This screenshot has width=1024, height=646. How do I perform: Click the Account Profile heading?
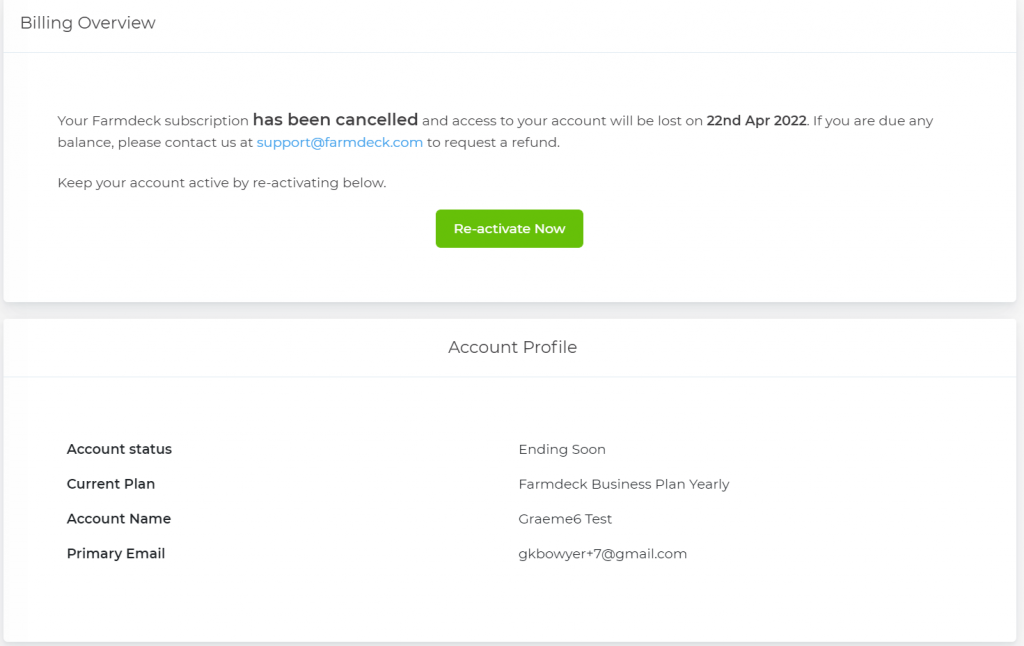coord(512,348)
